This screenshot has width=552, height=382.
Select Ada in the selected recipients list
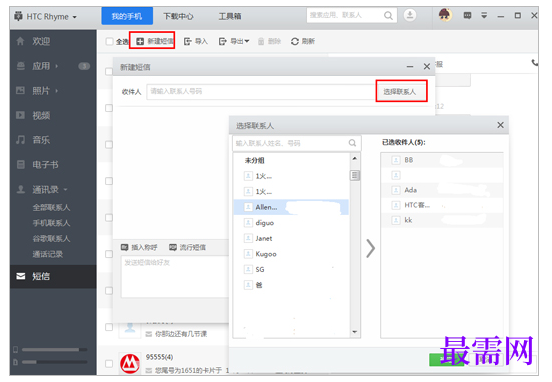[442, 190]
